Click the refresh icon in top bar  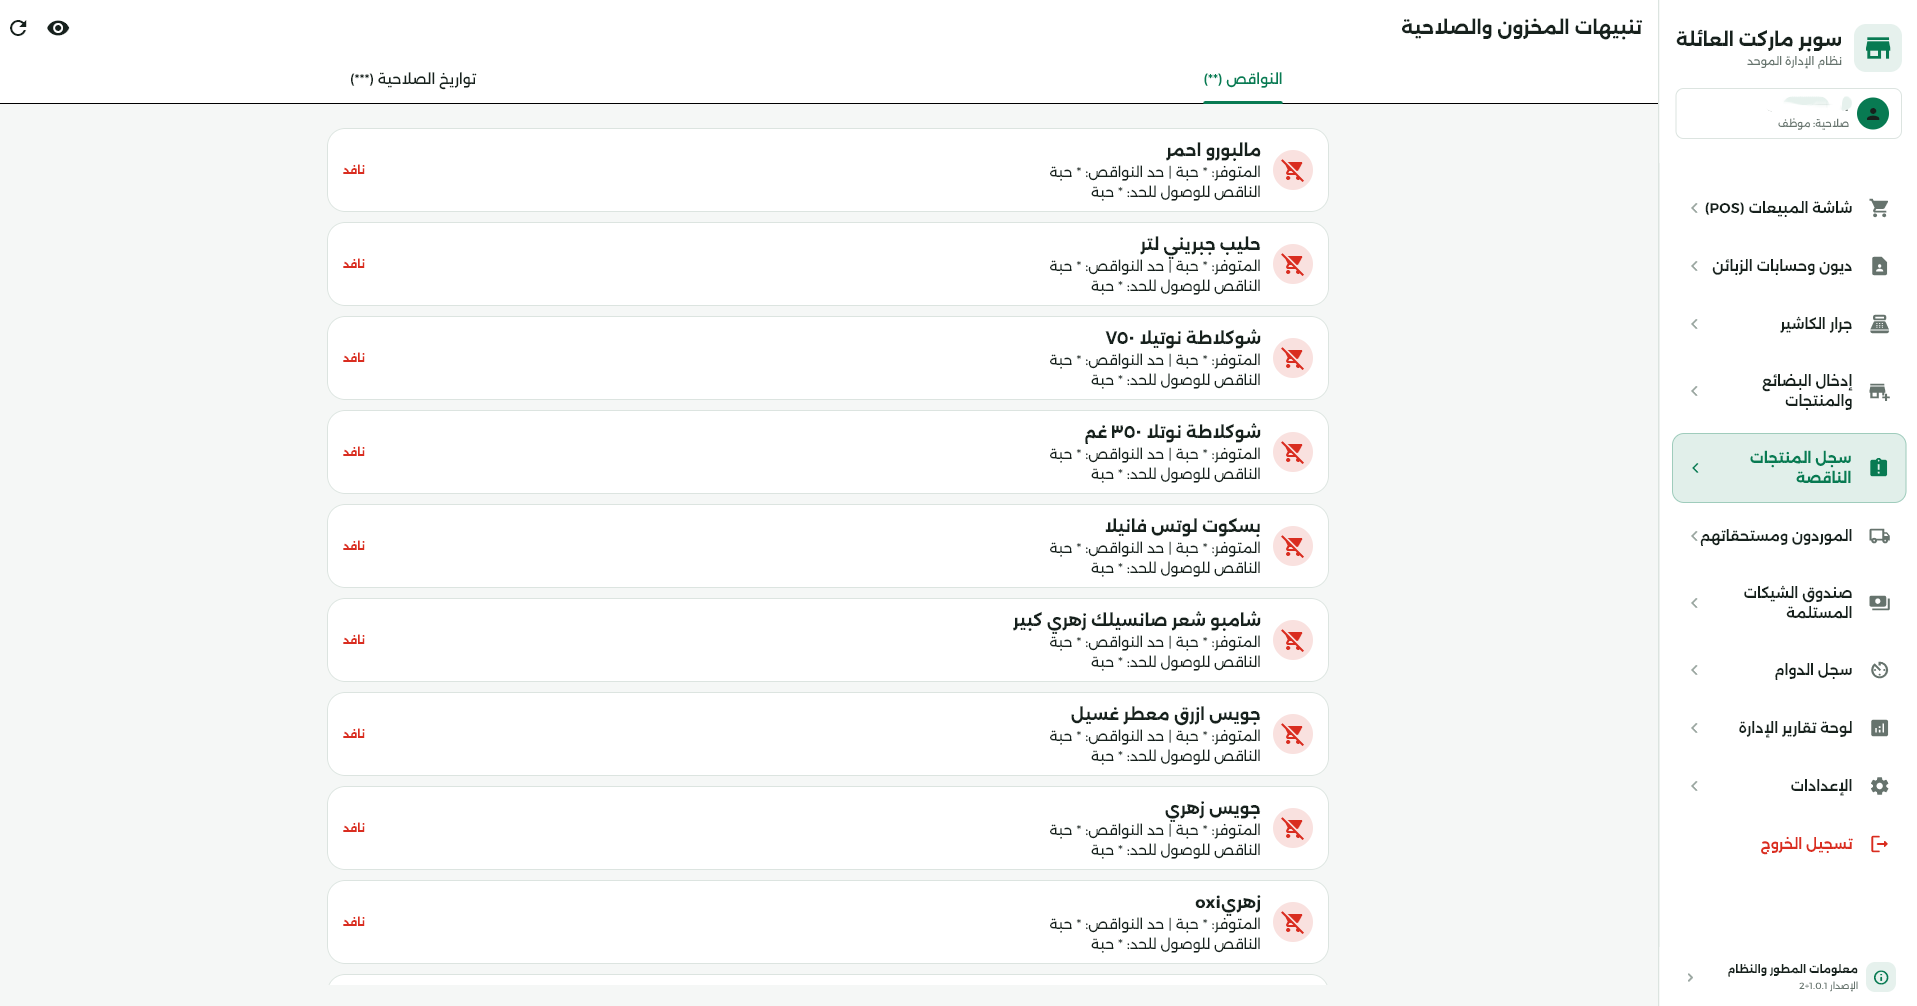point(18,28)
